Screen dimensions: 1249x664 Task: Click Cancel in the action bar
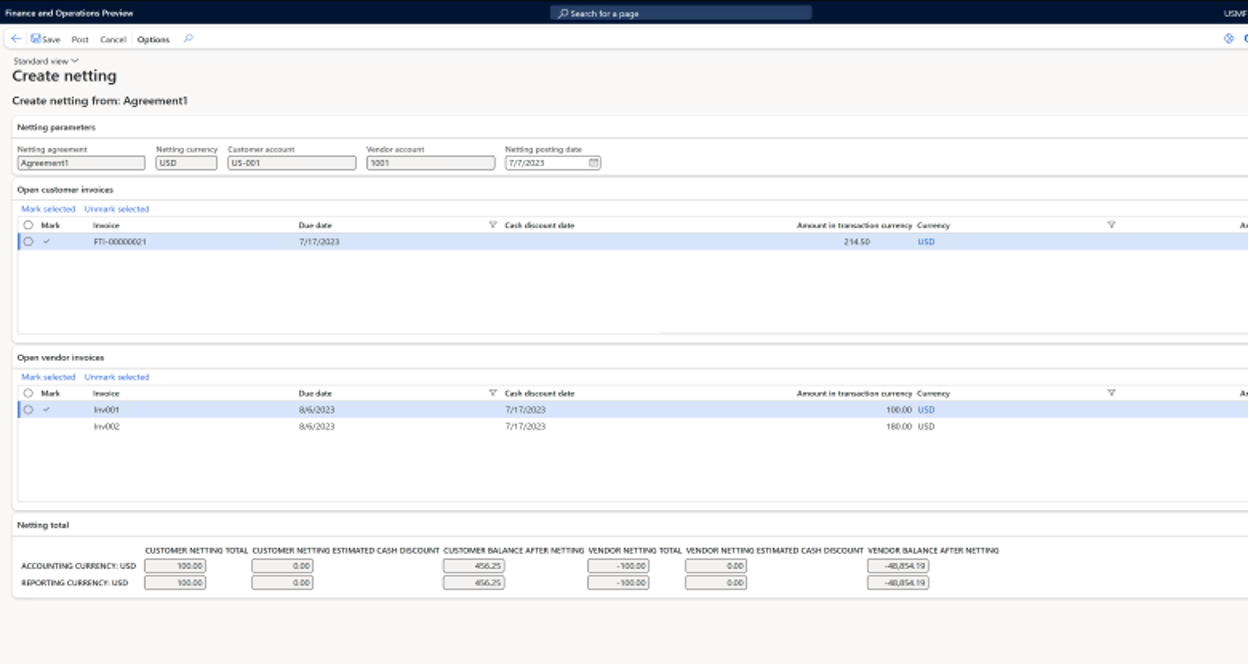(x=113, y=40)
